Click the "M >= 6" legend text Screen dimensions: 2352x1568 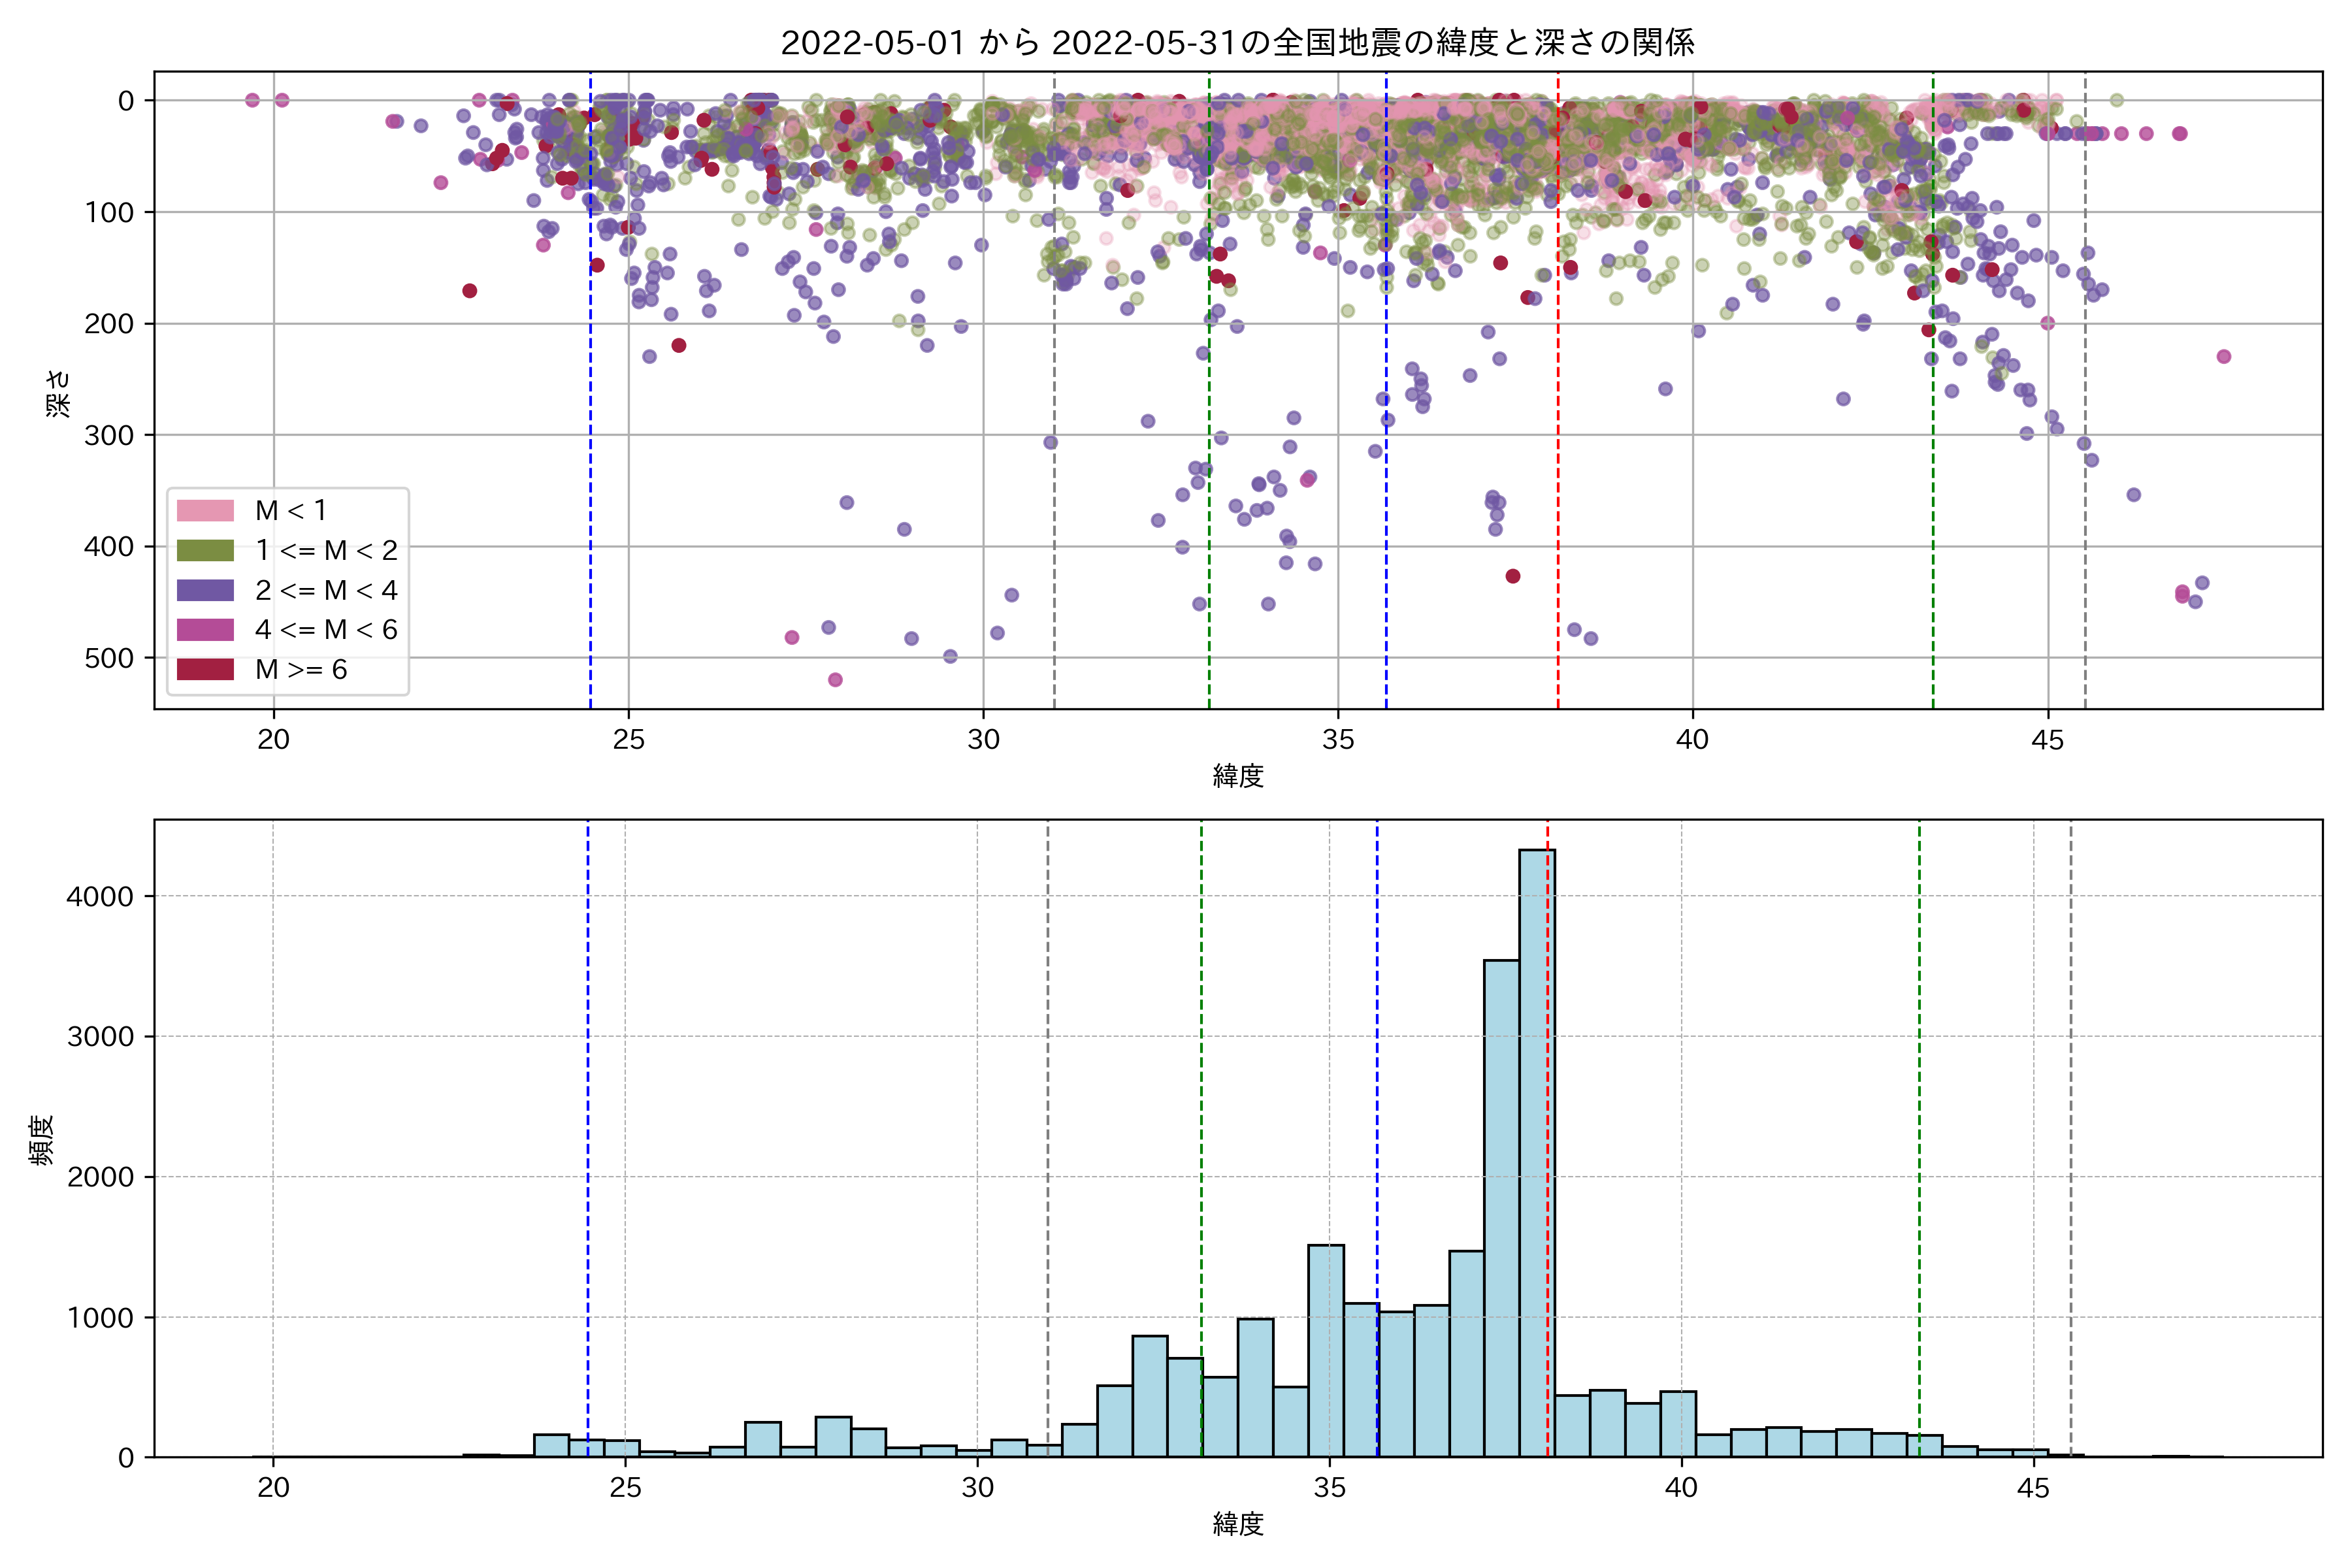(x=301, y=670)
